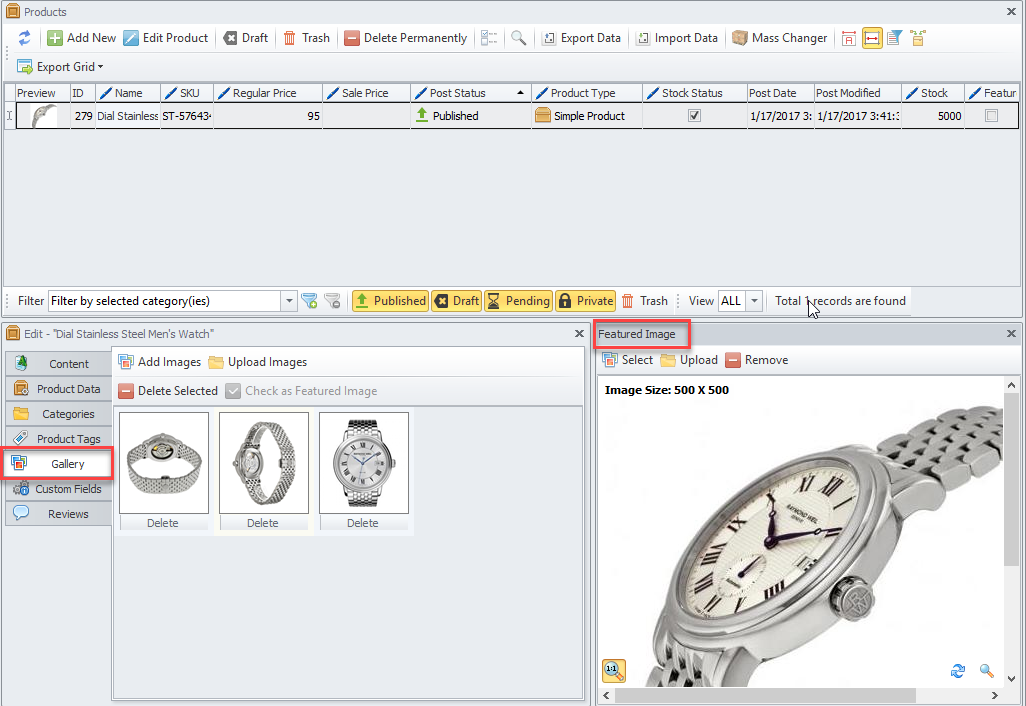Select the Gallery tab
Image resolution: width=1026 pixels, height=706 pixels.
pos(58,464)
